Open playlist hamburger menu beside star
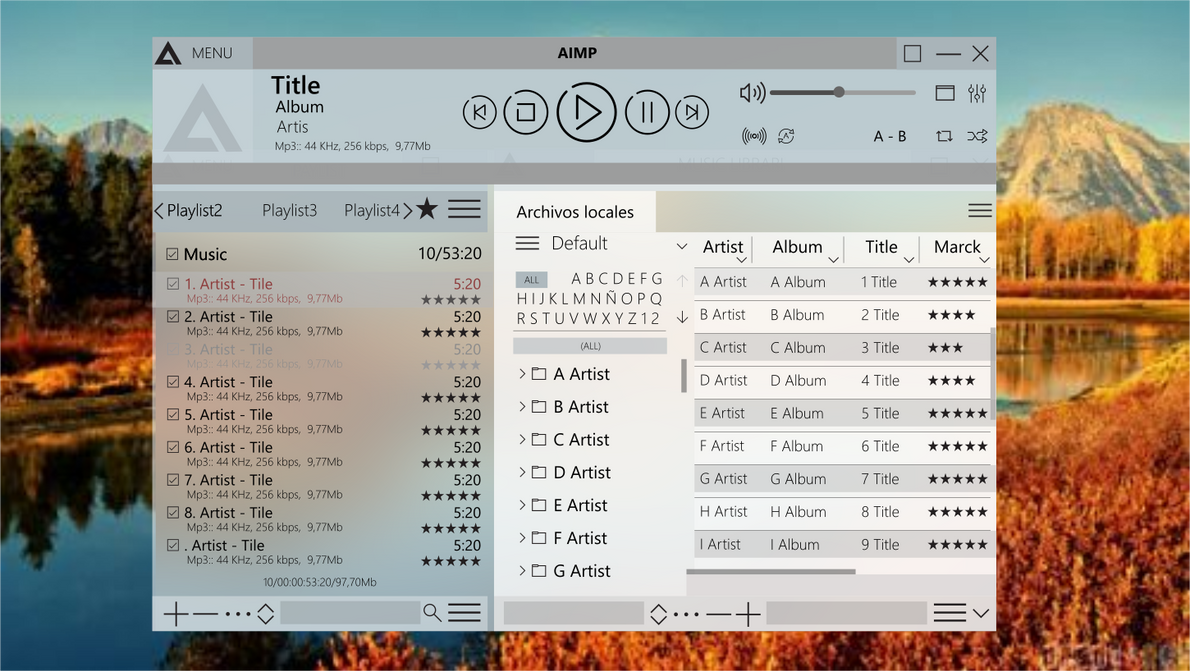 click(x=464, y=209)
